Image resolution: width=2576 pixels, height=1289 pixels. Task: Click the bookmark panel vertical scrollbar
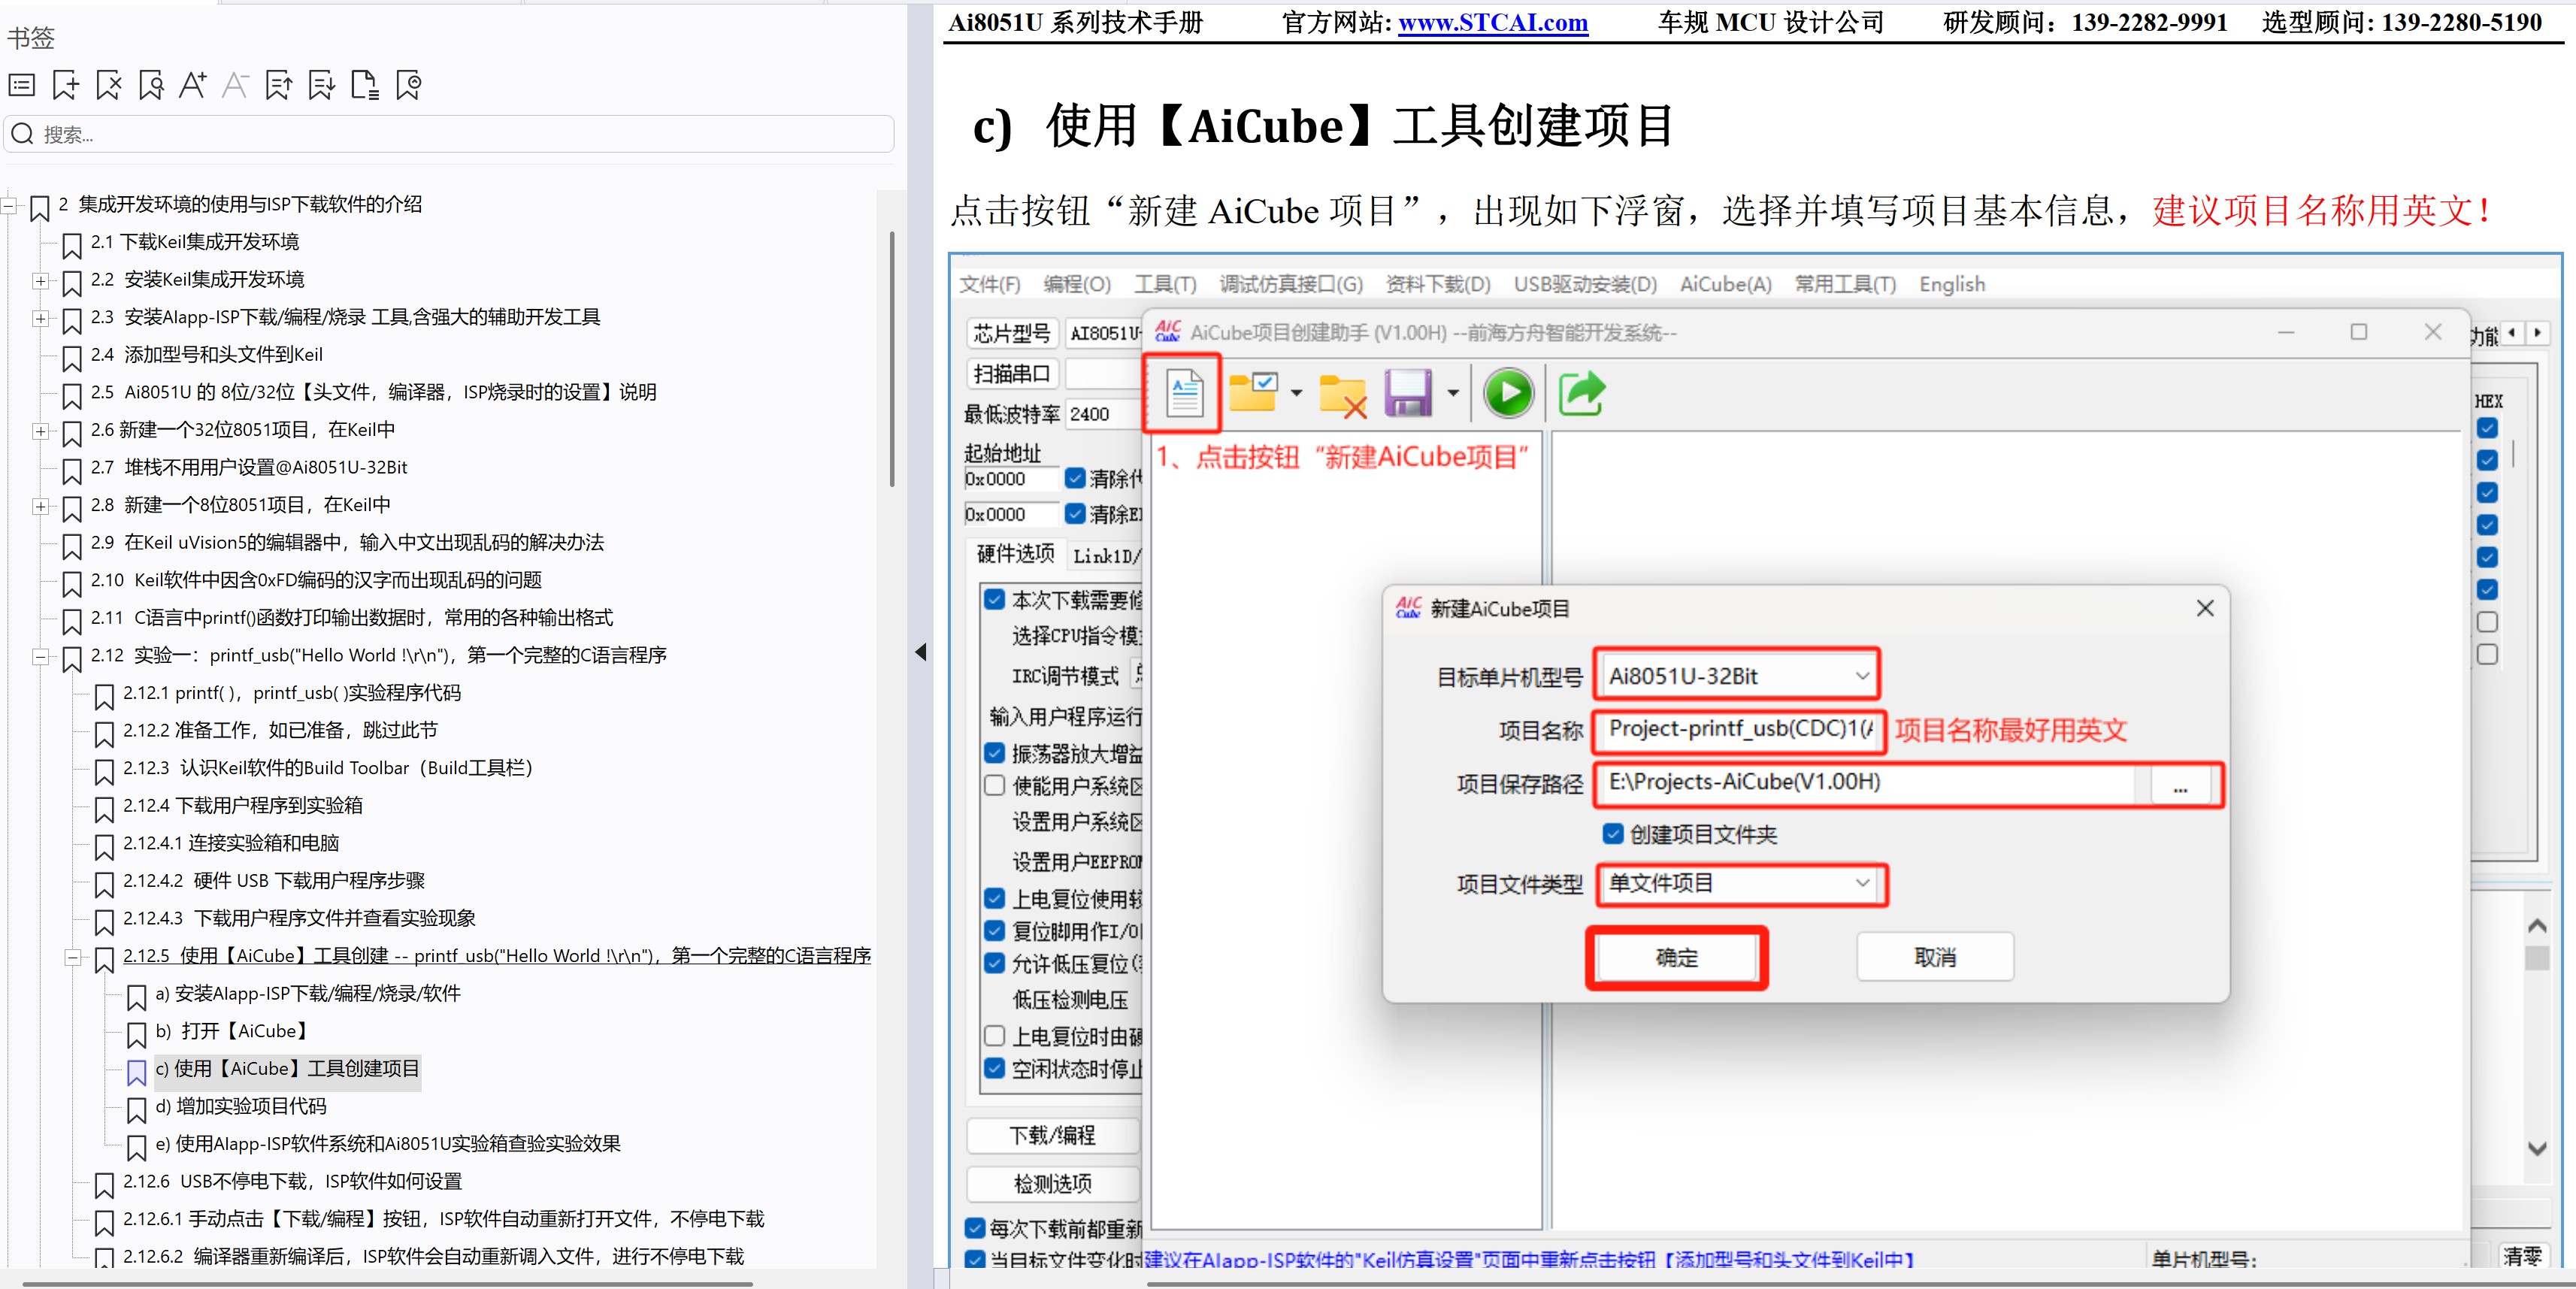coord(891,360)
